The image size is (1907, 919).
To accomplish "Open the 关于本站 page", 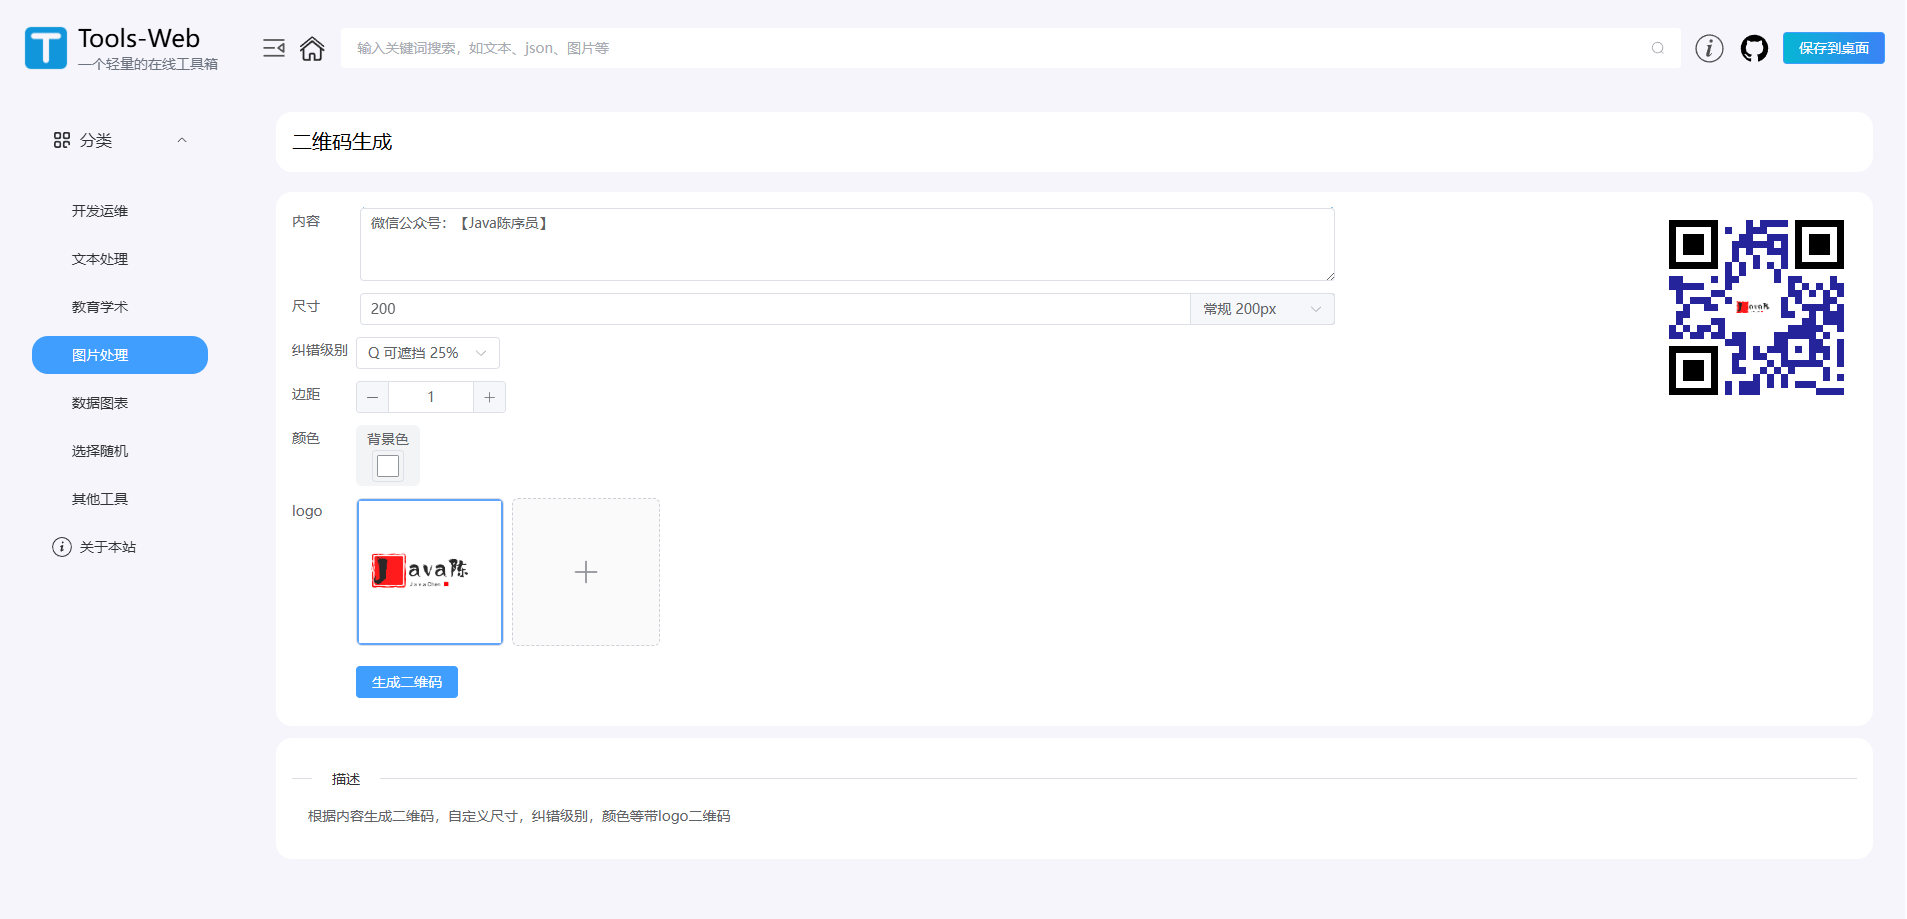I will coord(108,547).
